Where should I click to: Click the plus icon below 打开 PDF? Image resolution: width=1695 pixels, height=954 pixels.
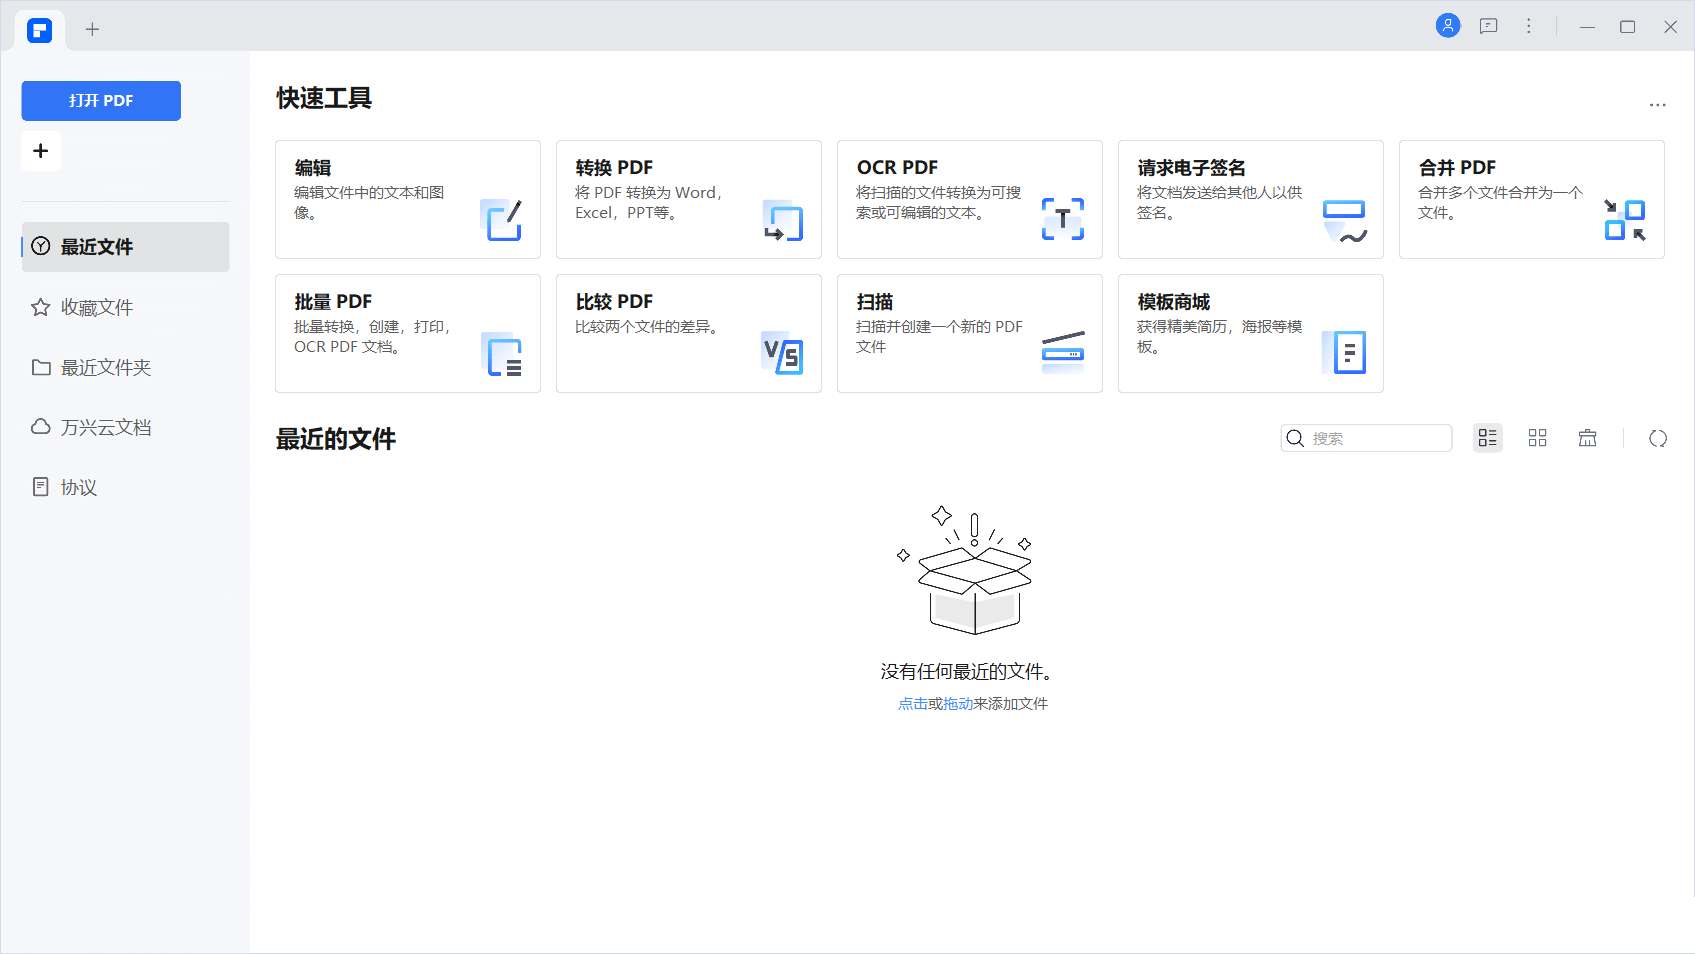click(x=40, y=150)
